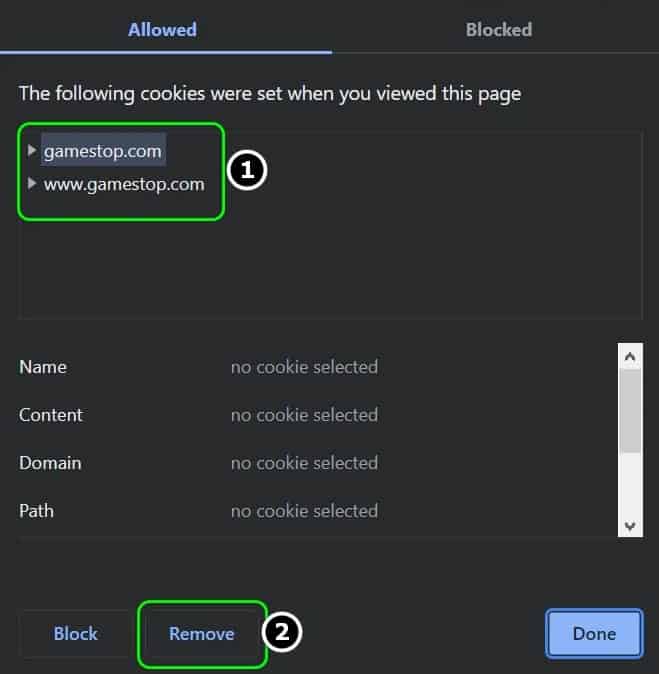Click the cookie details scrollbar thumb
This screenshot has height=674, width=659.
click(x=630, y=411)
